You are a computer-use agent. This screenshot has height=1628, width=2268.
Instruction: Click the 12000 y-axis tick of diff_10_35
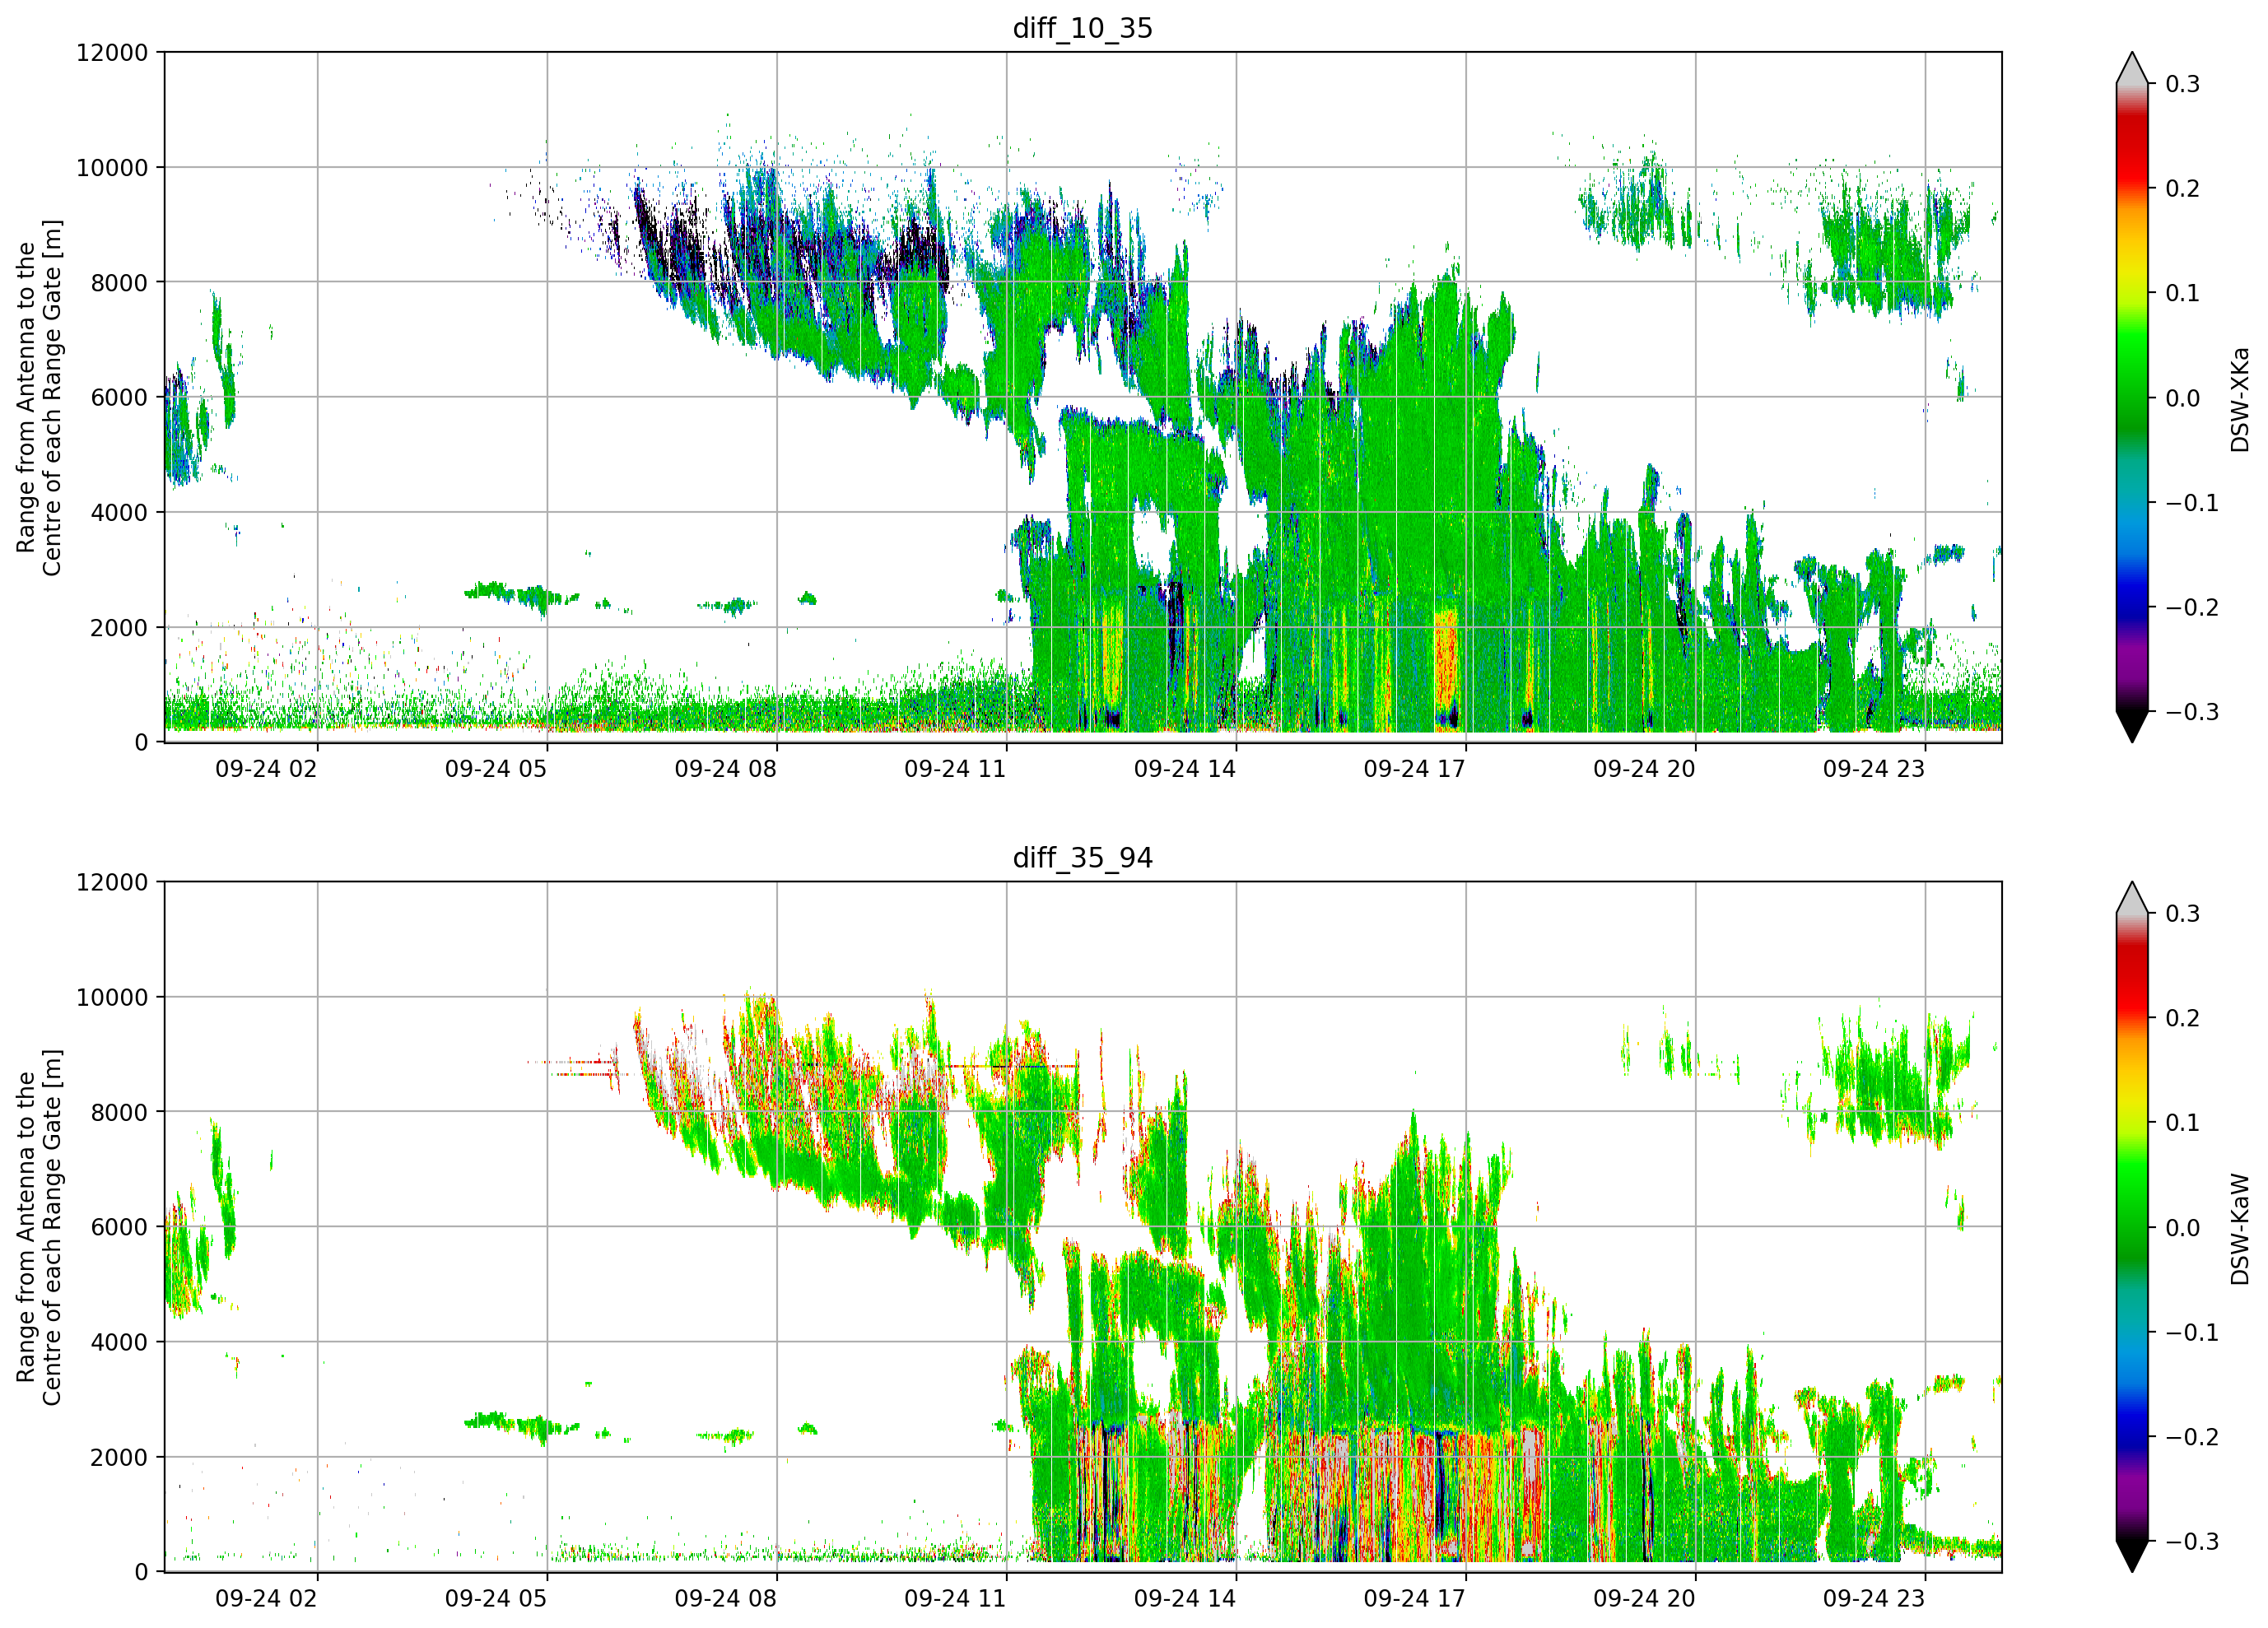click(x=112, y=53)
